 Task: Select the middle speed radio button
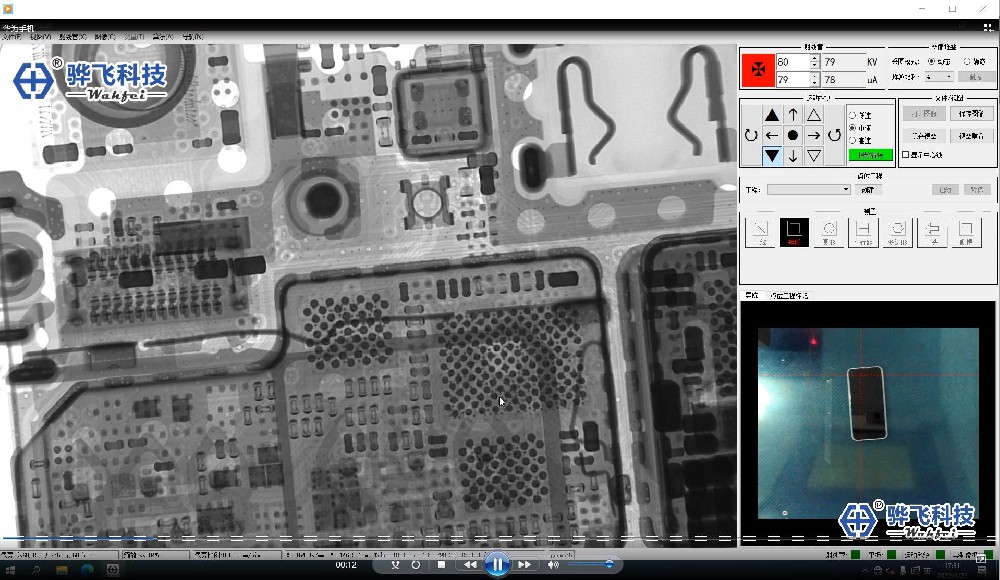click(853, 128)
